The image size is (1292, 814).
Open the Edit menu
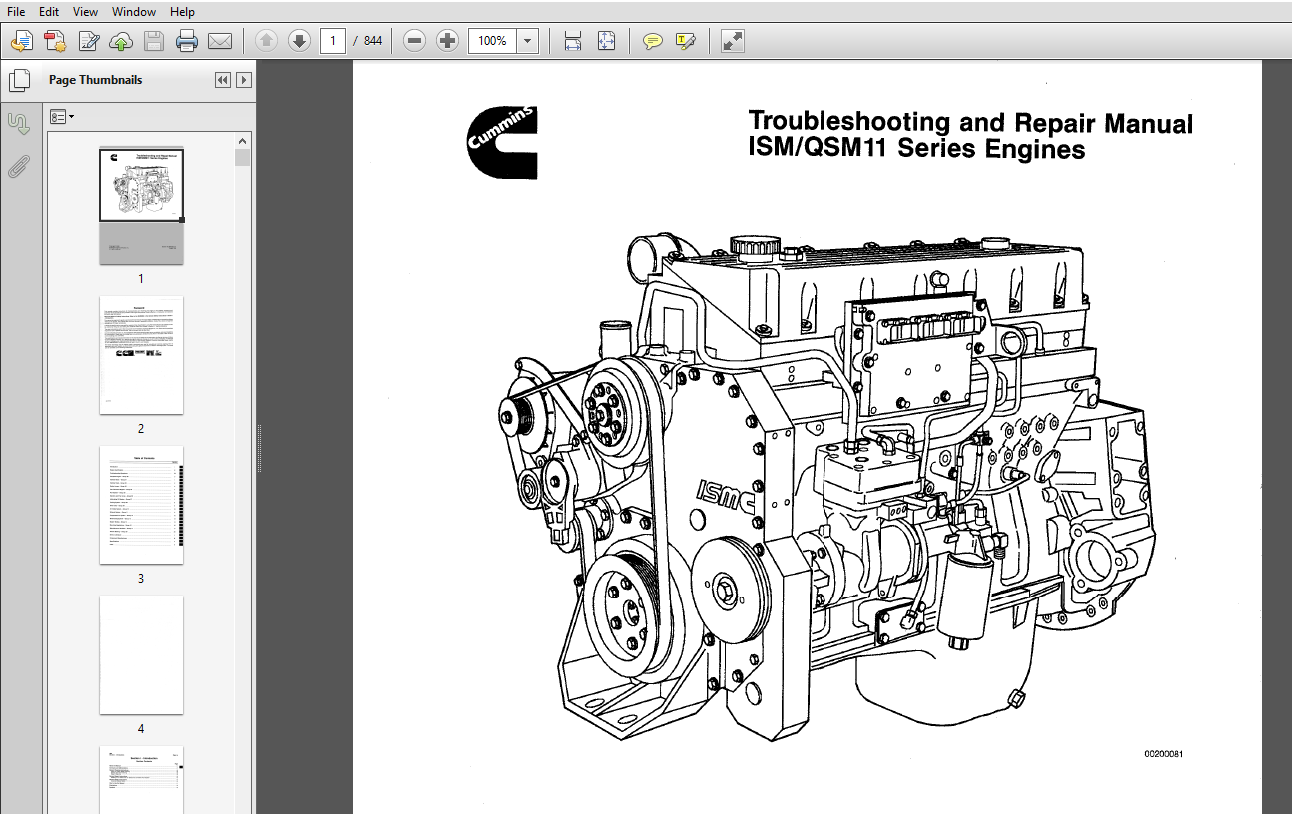point(49,12)
